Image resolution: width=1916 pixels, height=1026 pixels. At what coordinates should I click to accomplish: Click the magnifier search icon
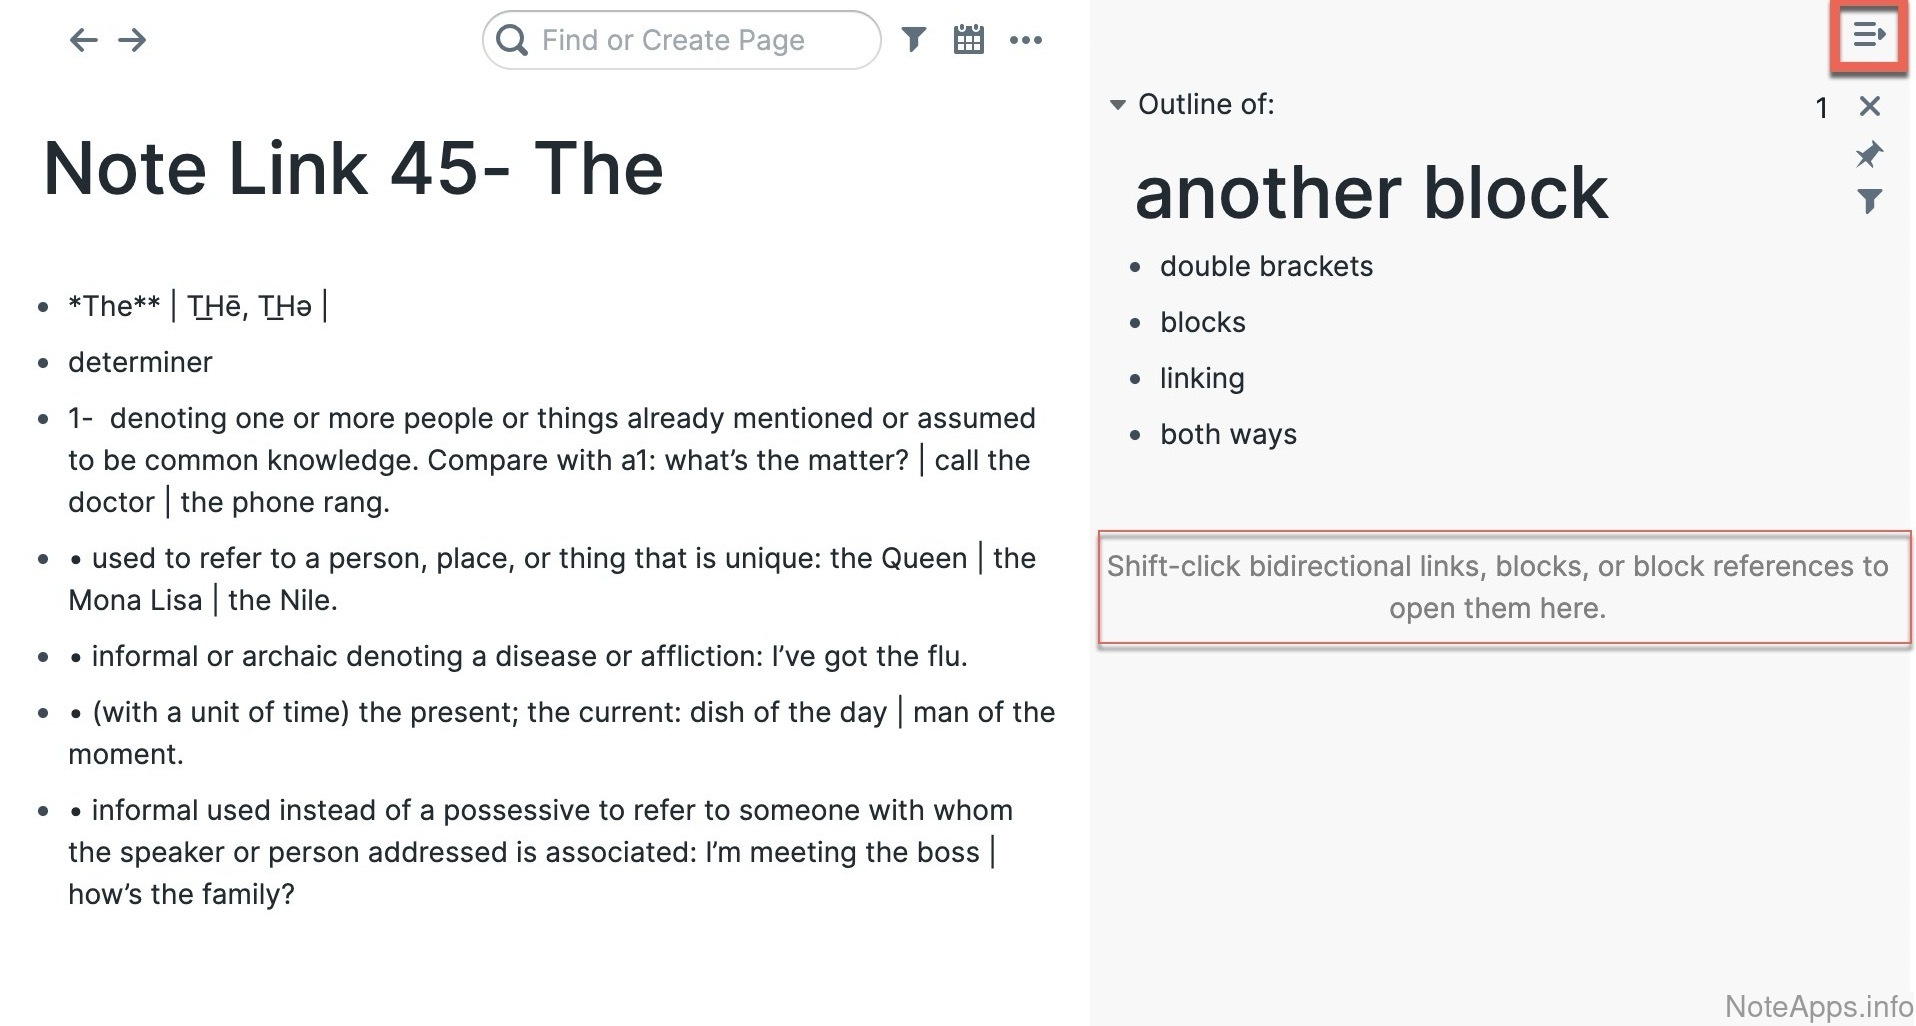point(512,40)
